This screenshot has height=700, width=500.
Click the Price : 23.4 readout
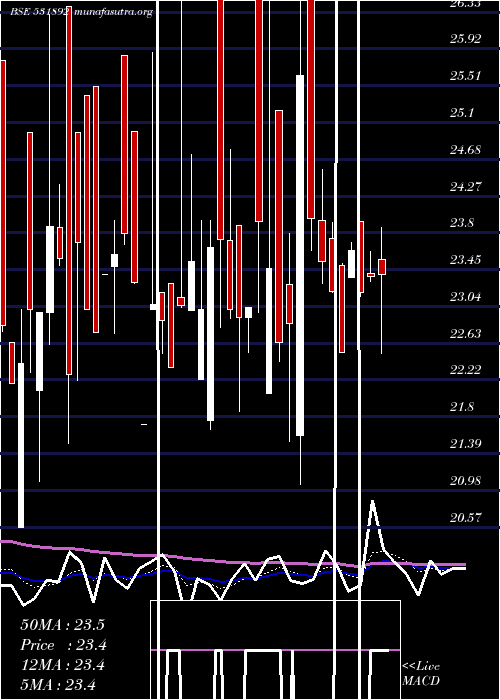(x=63, y=645)
